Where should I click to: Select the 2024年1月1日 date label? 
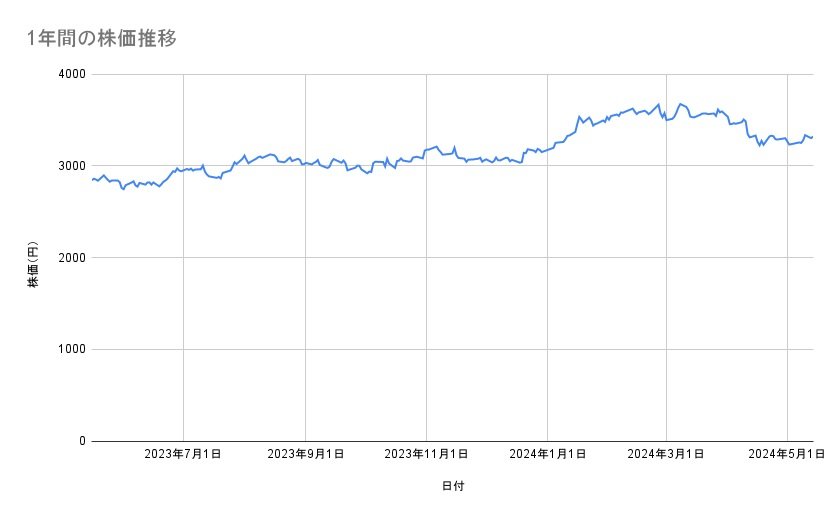[x=547, y=455]
